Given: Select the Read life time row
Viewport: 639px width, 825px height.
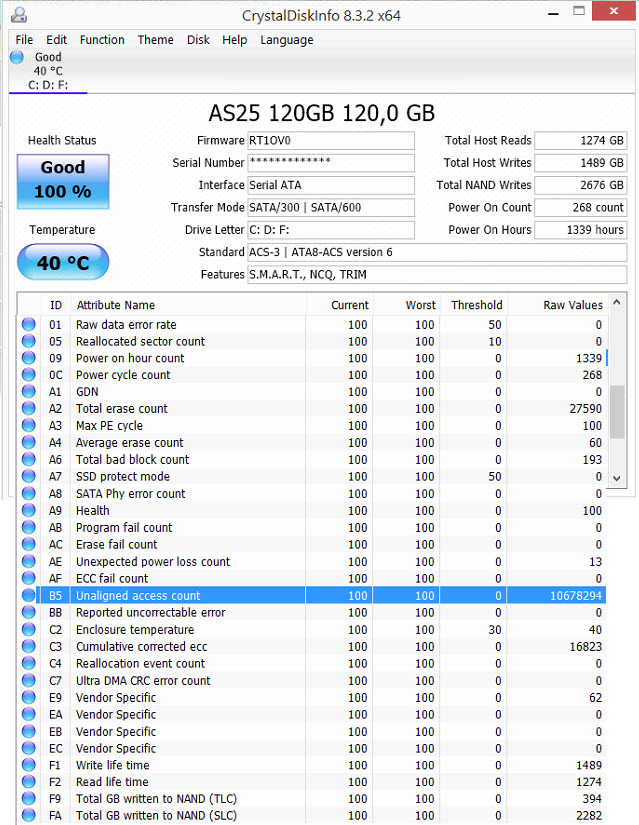Looking at the screenshot, I should (313, 782).
